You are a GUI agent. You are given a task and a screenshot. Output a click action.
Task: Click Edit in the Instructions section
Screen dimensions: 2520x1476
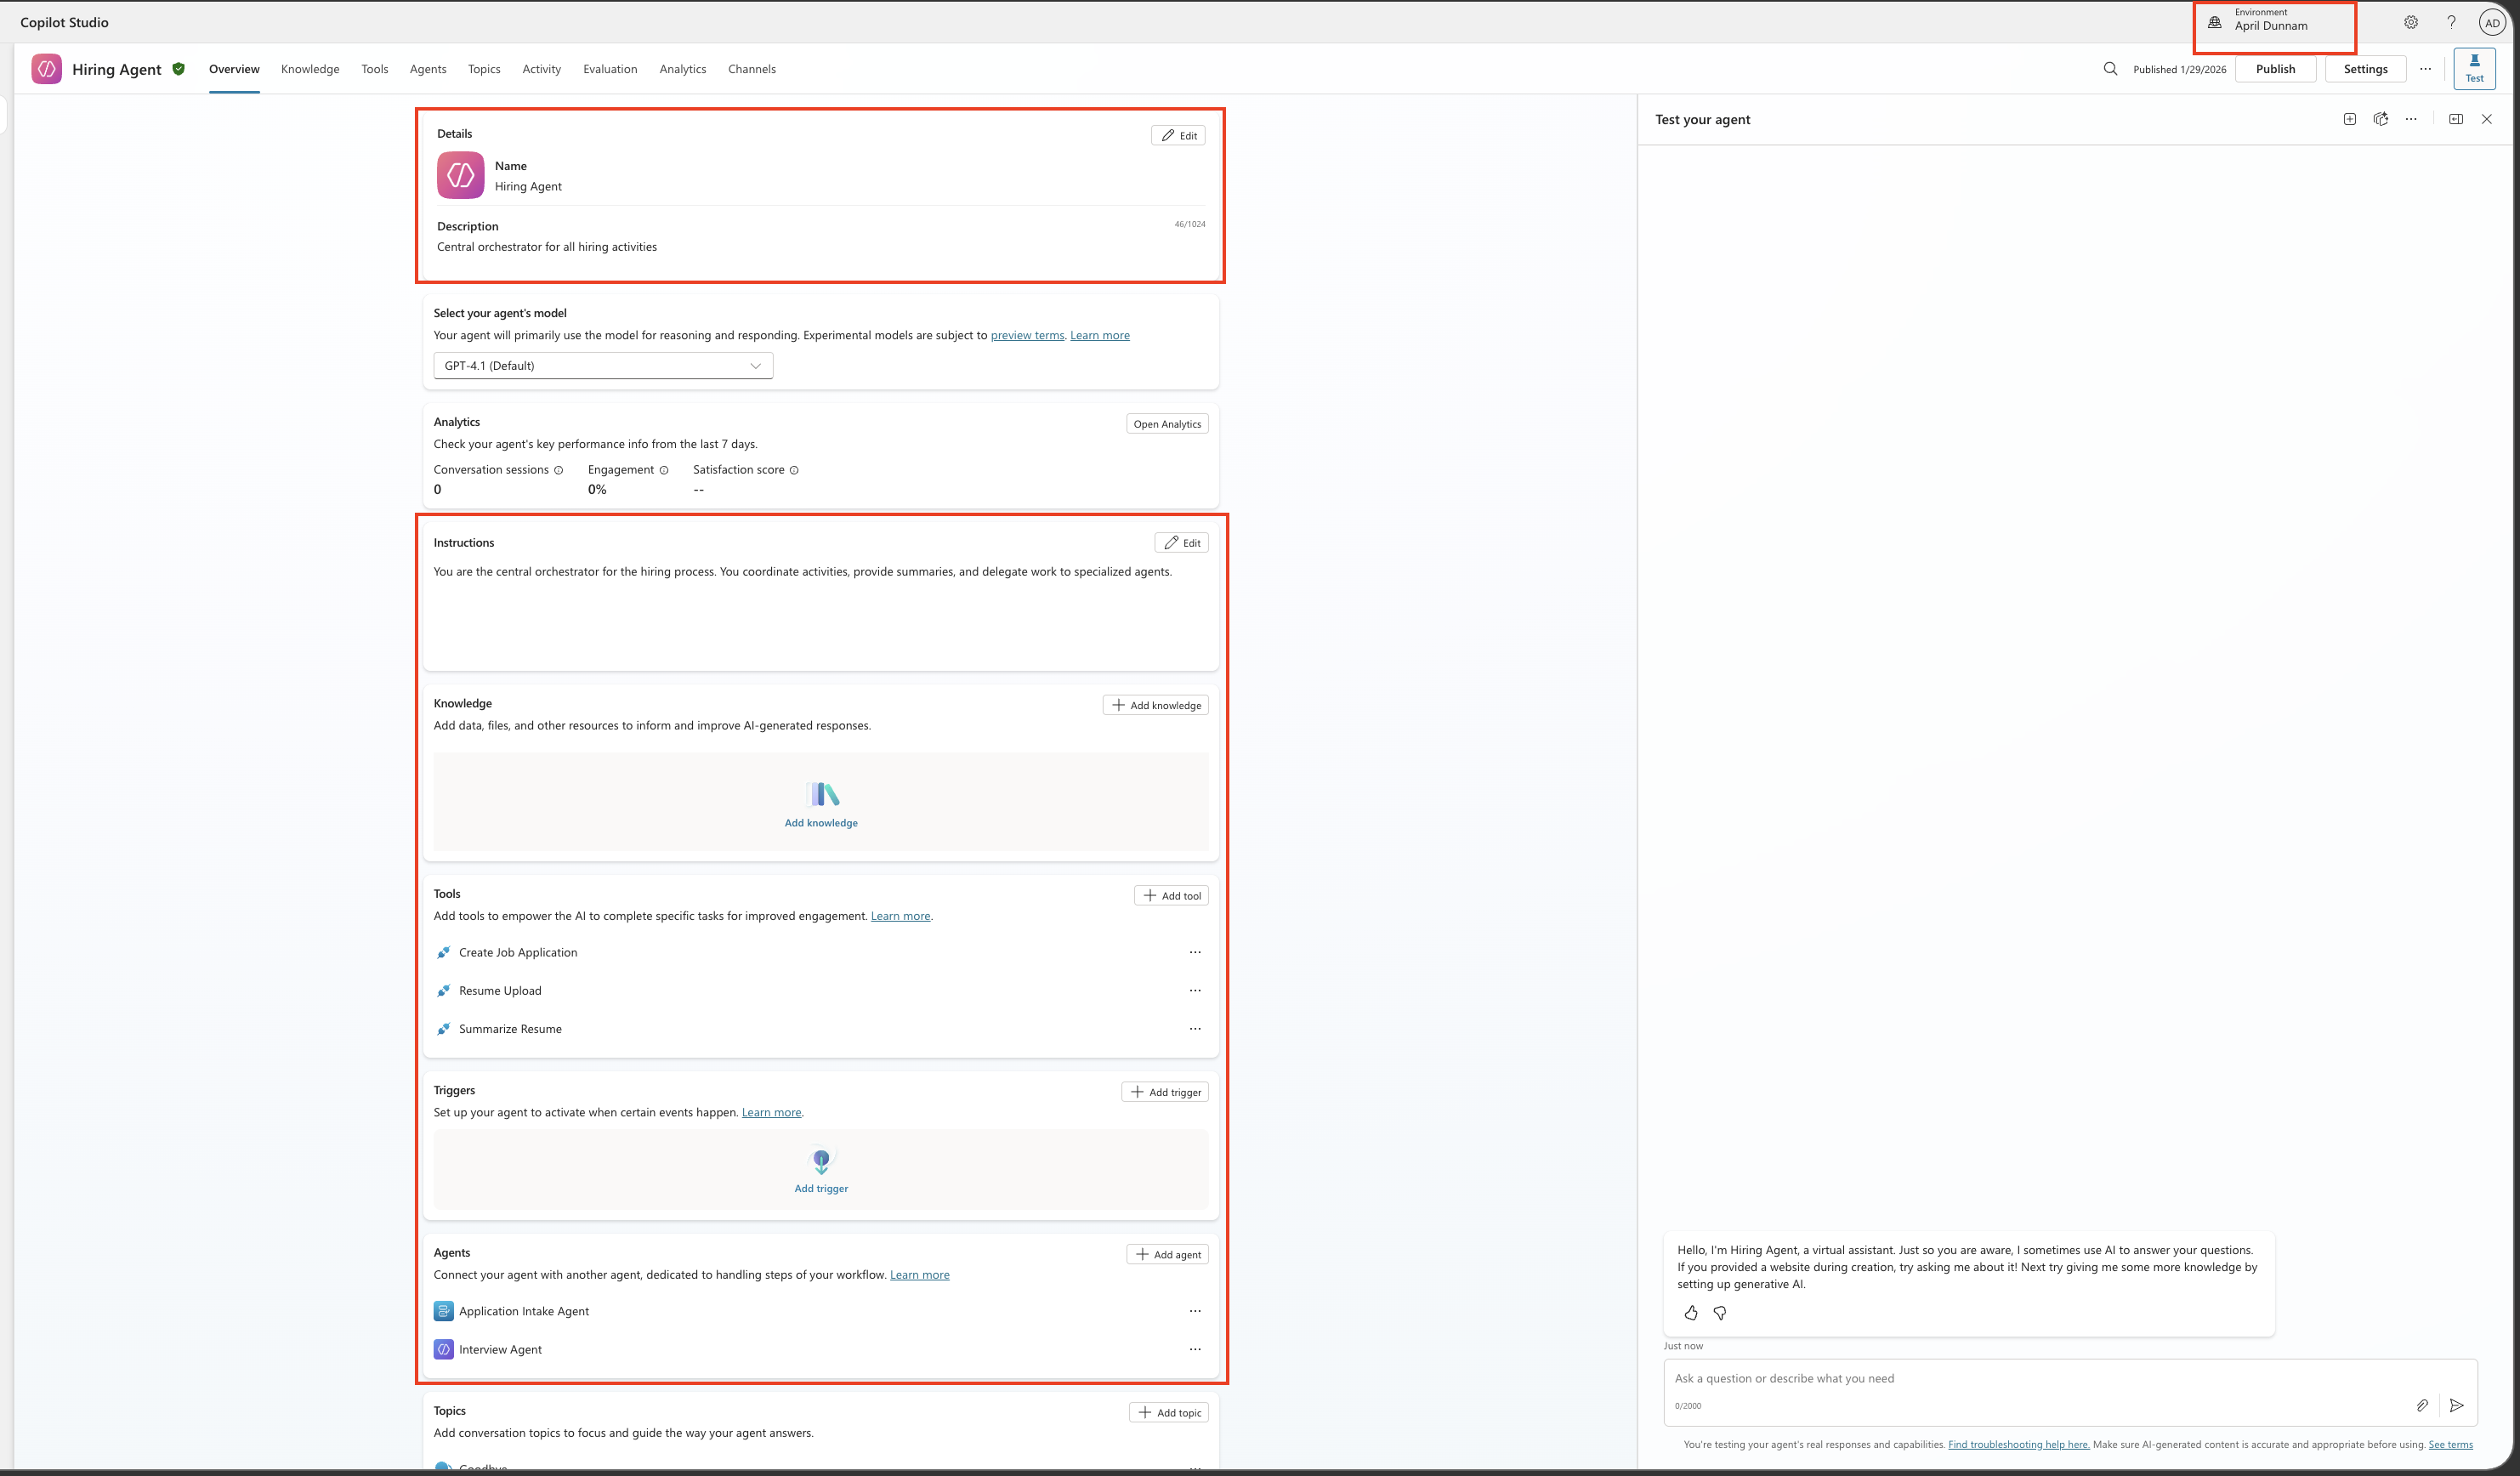coord(1181,542)
